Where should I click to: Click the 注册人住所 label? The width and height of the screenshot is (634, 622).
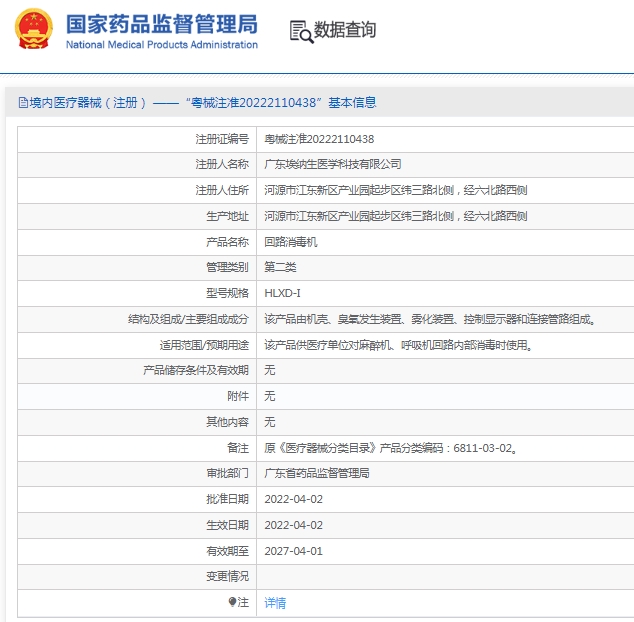coord(222,190)
